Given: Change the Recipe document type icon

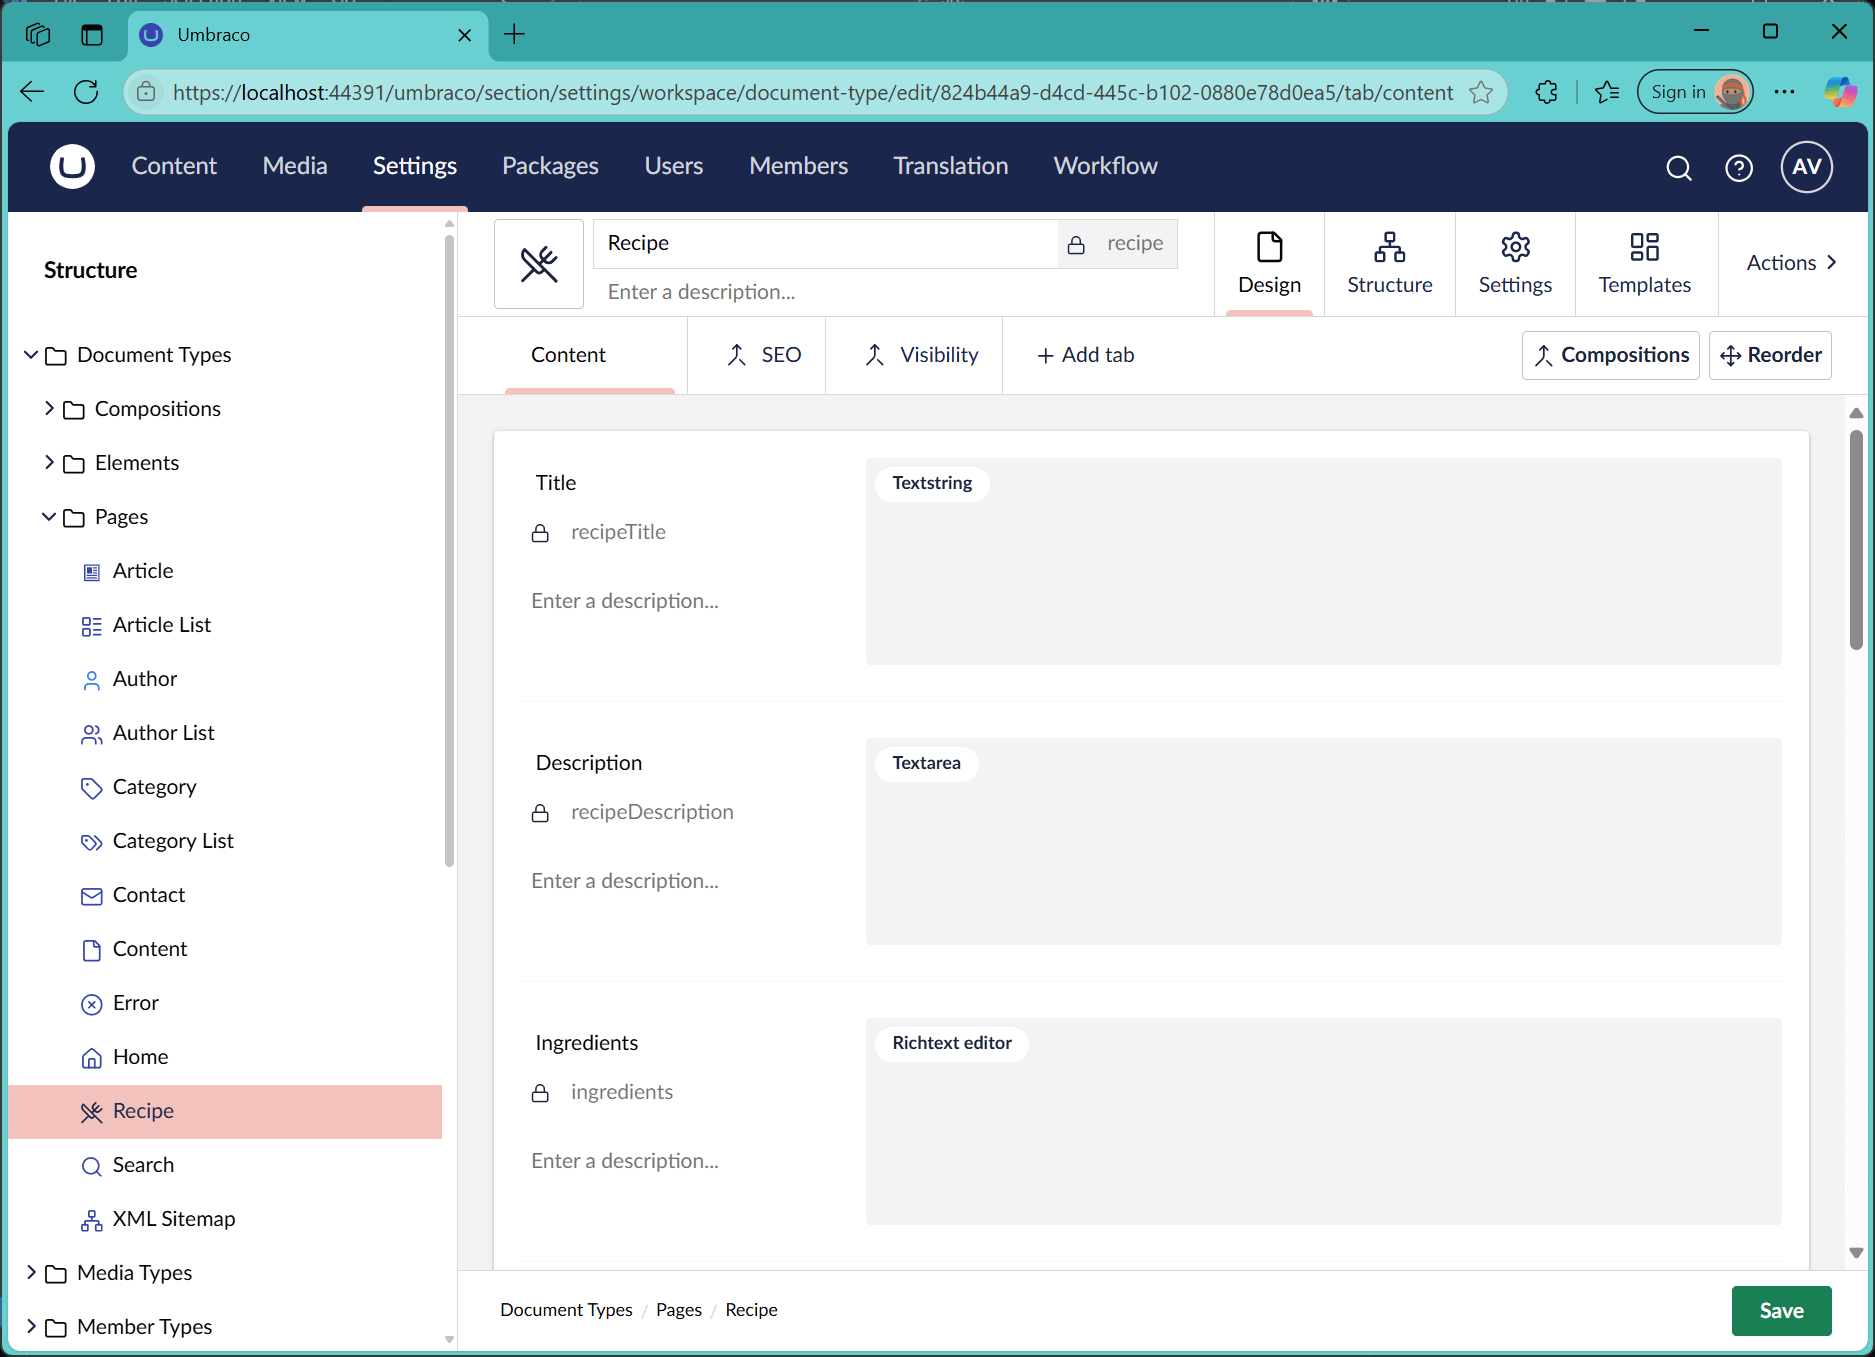Looking at the screenshot, I should pos(539,264).
